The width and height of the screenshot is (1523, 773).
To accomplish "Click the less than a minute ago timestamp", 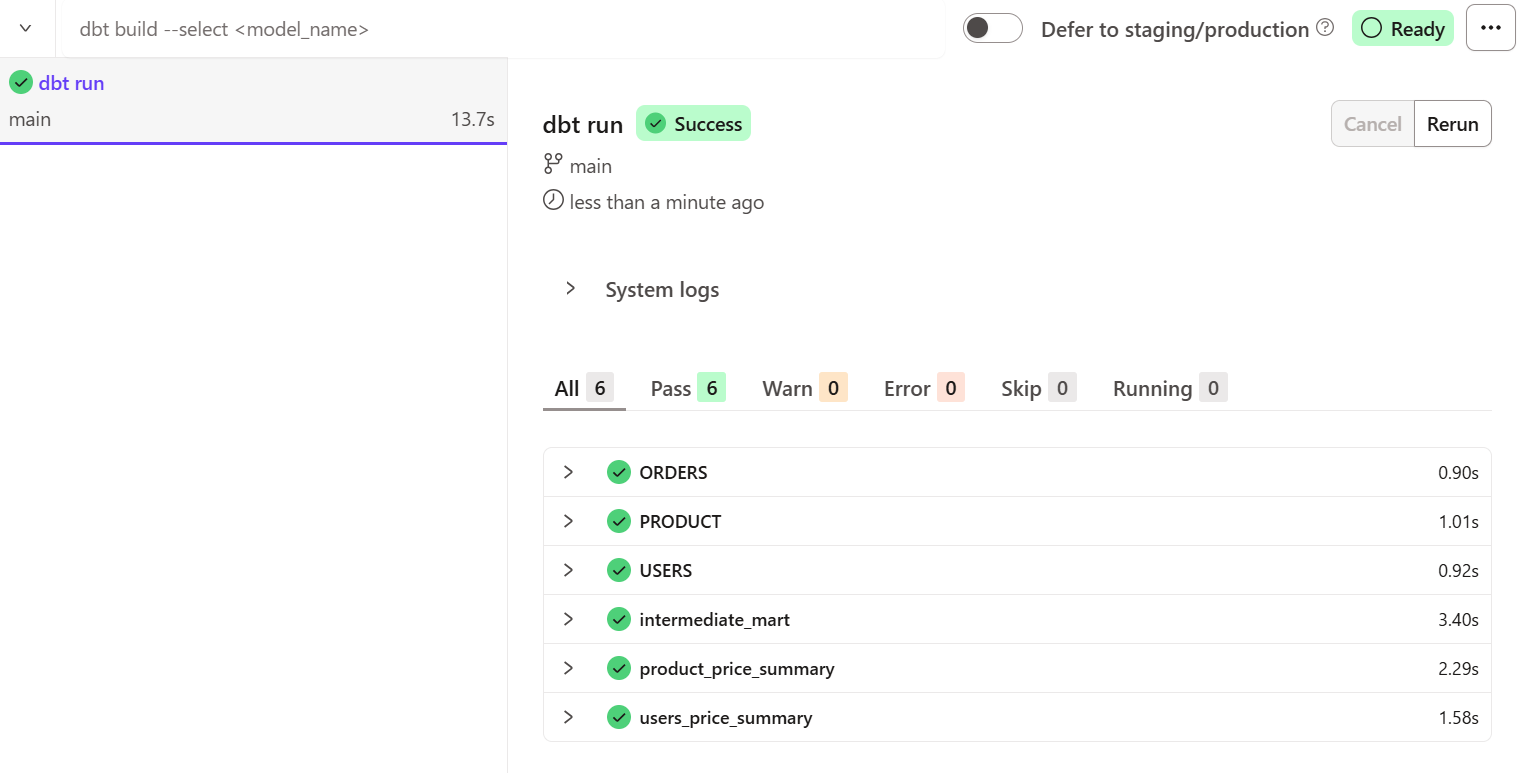I will [x=667, y=202].
